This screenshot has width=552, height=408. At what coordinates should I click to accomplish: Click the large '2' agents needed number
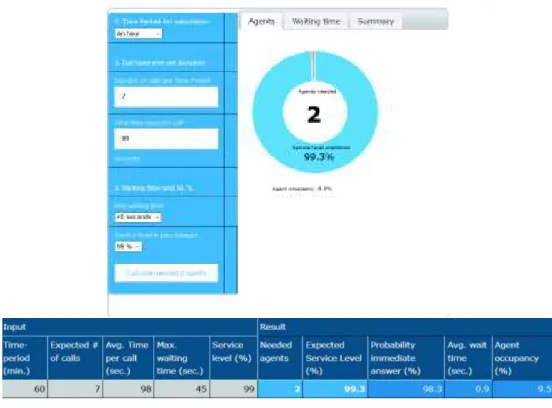click(x=314, y=115)
